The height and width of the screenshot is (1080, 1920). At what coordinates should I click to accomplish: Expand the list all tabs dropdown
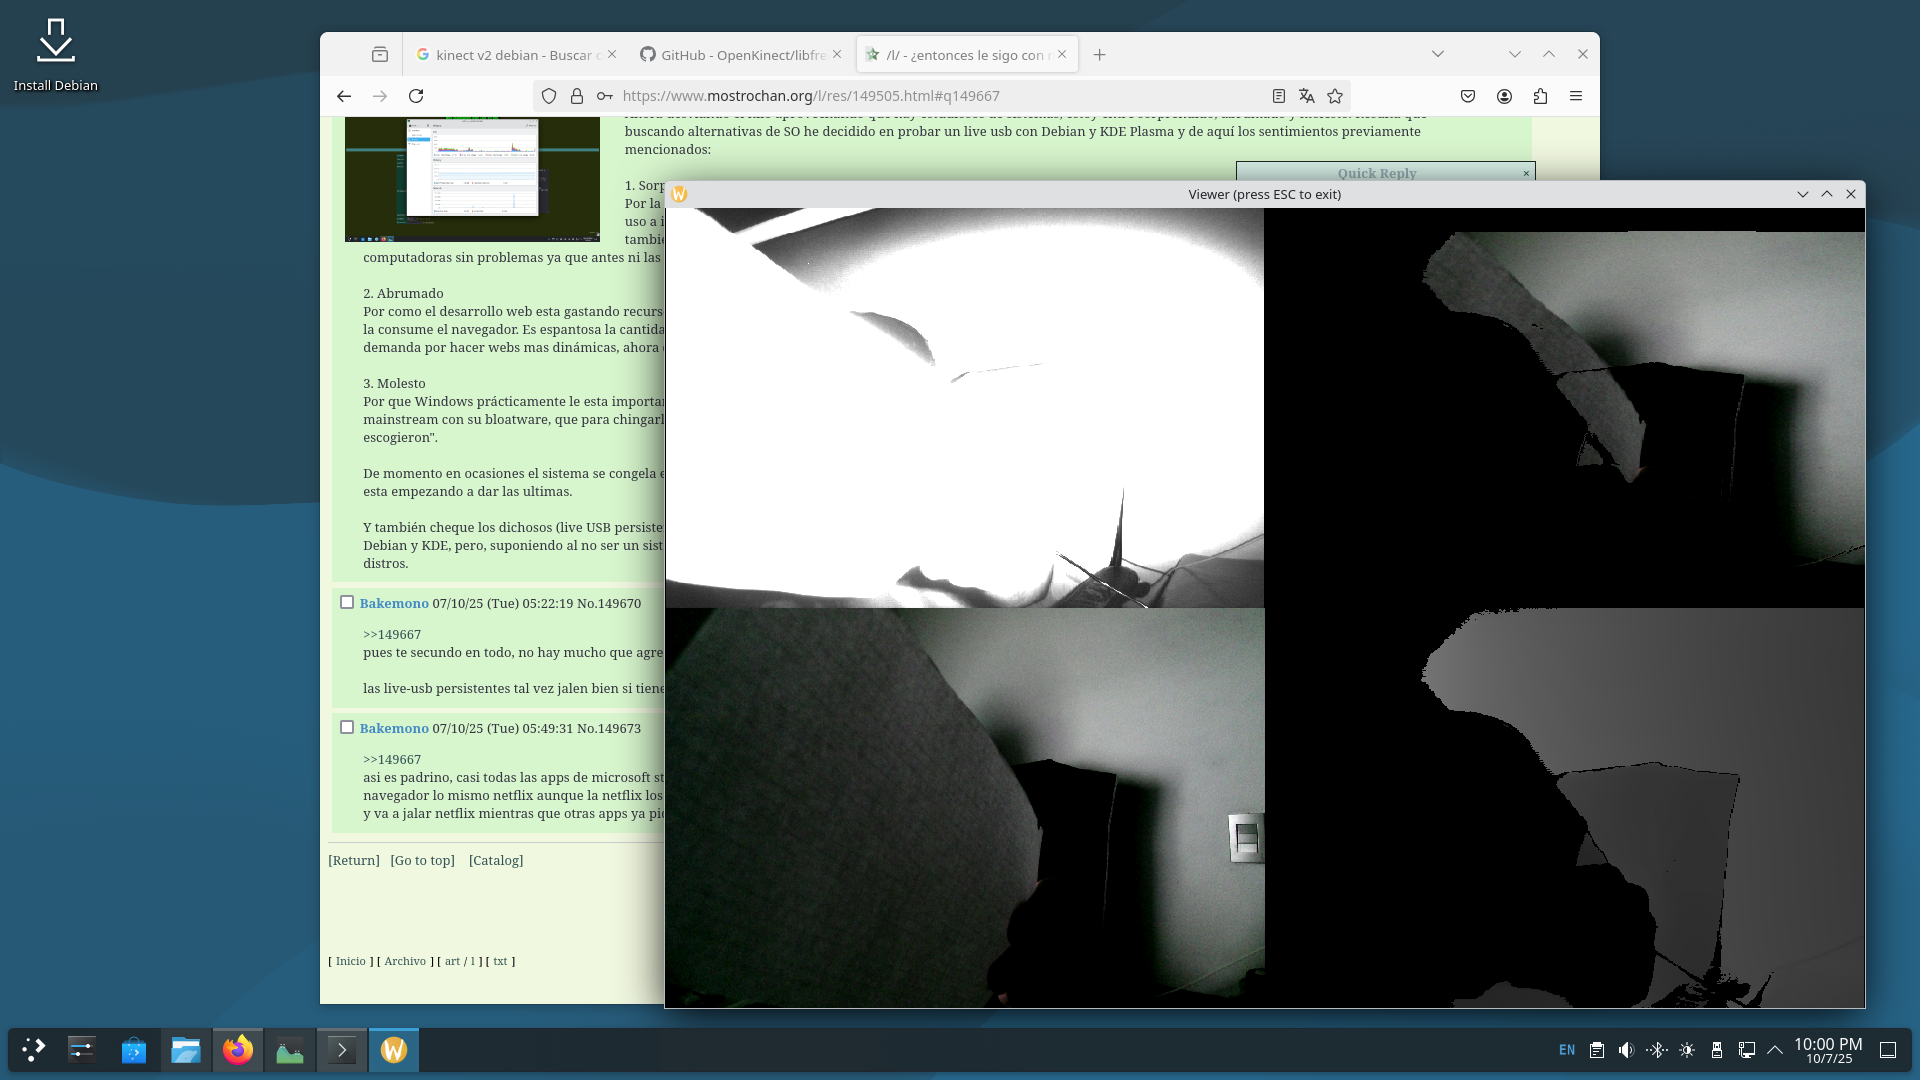coord(1438,54)
